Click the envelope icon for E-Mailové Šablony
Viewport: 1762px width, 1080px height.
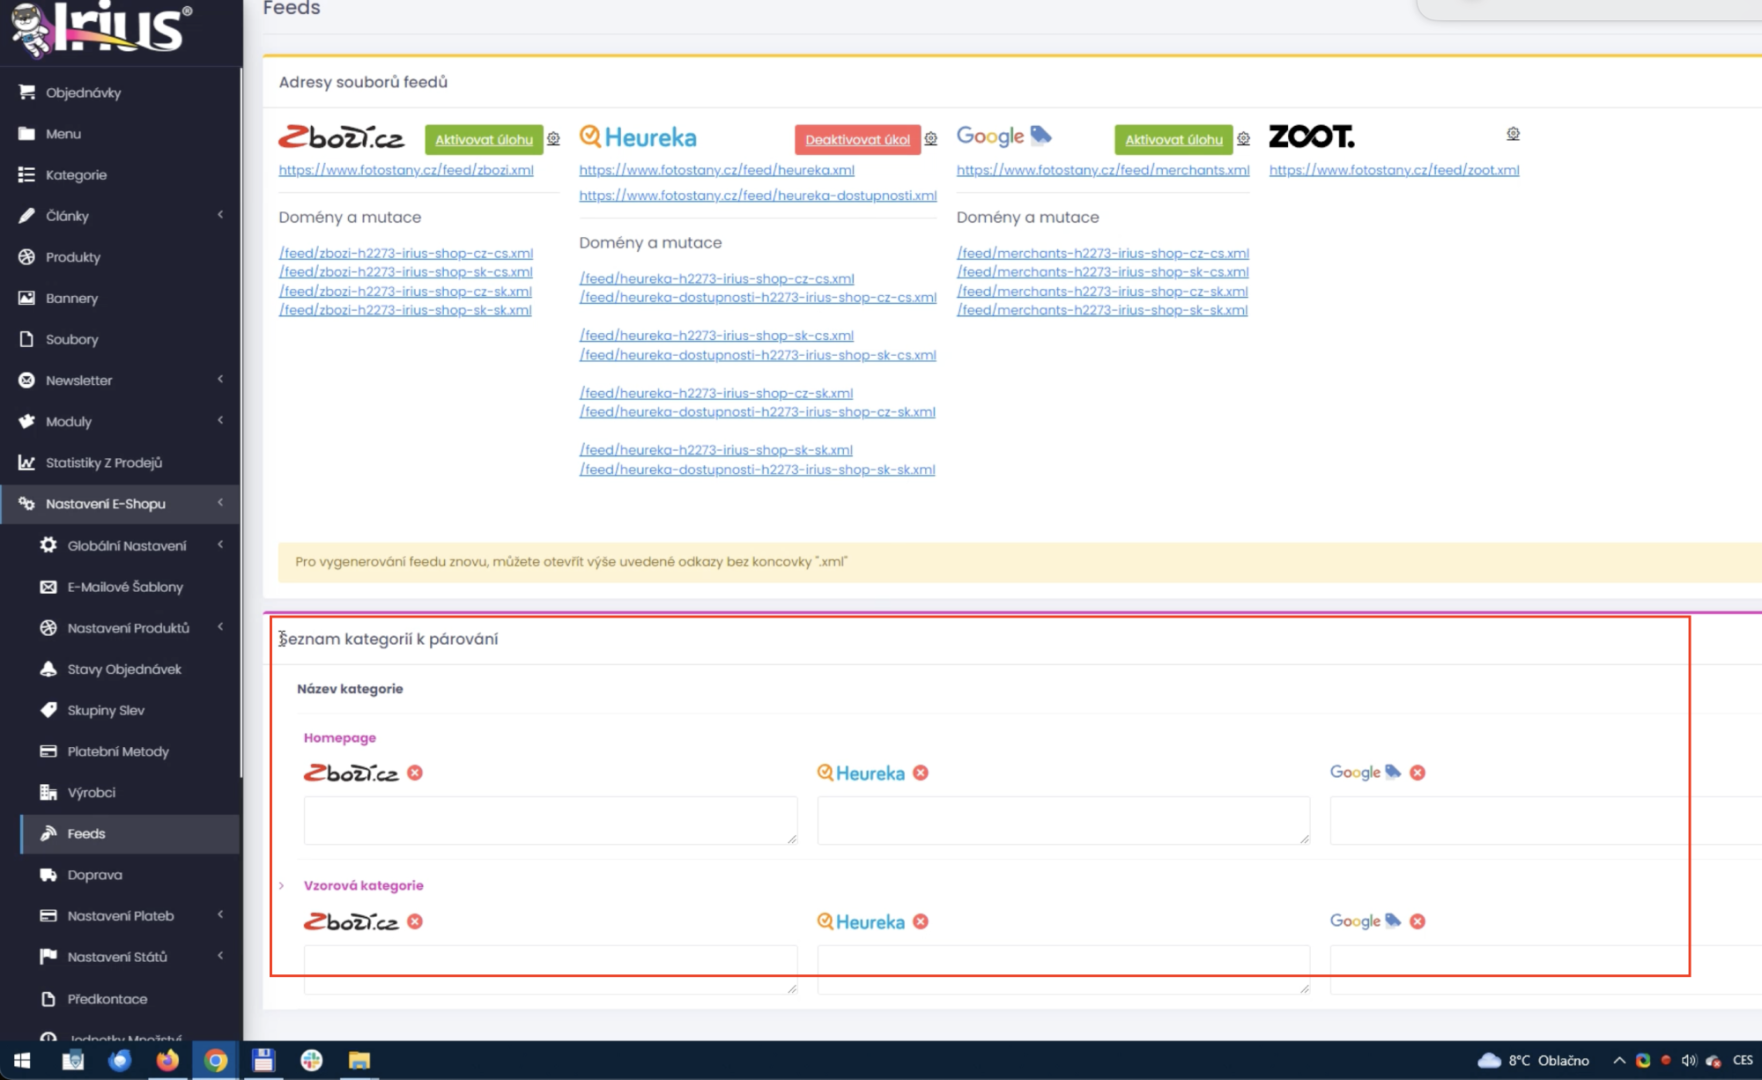[48, 587]
